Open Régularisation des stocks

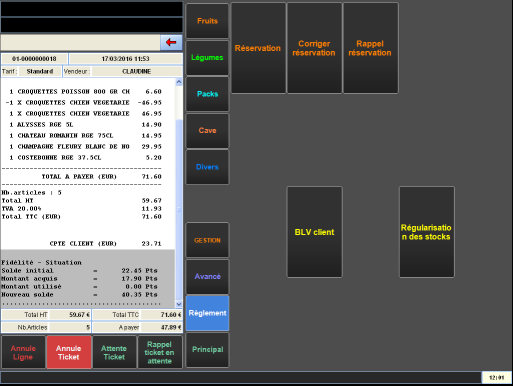pos(427,232)
